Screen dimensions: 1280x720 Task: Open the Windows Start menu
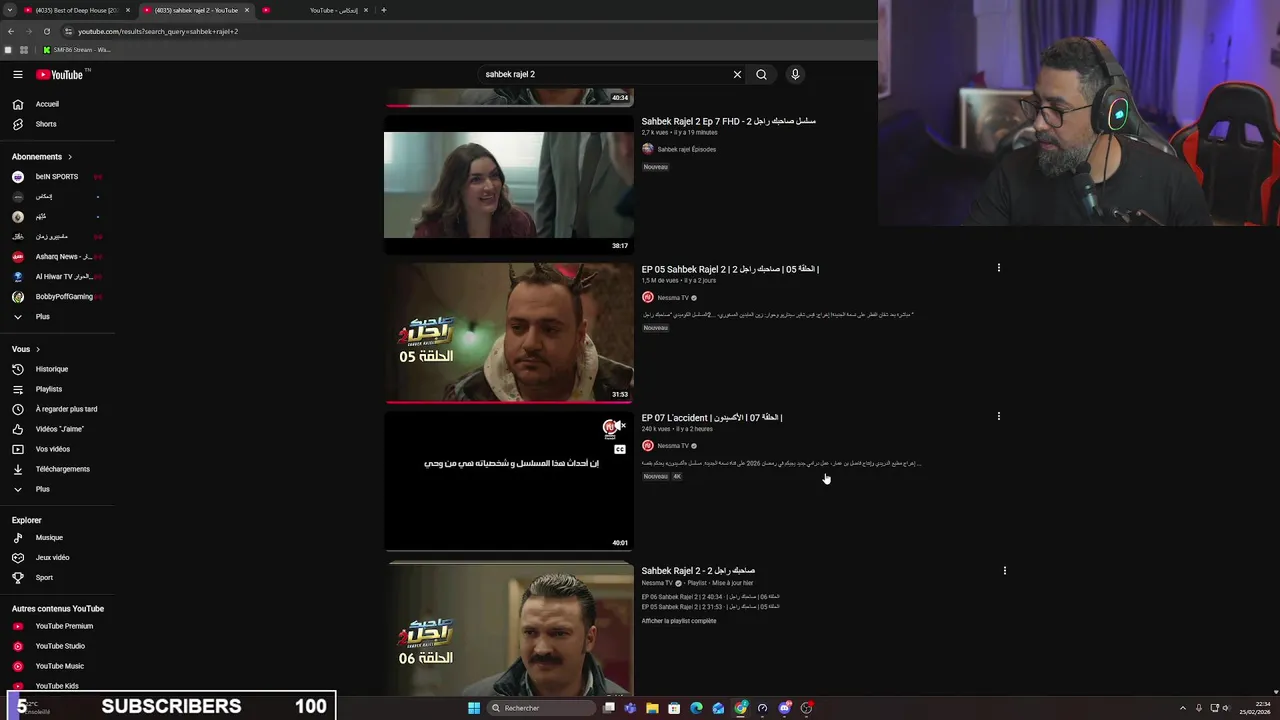tap(474, 708)
